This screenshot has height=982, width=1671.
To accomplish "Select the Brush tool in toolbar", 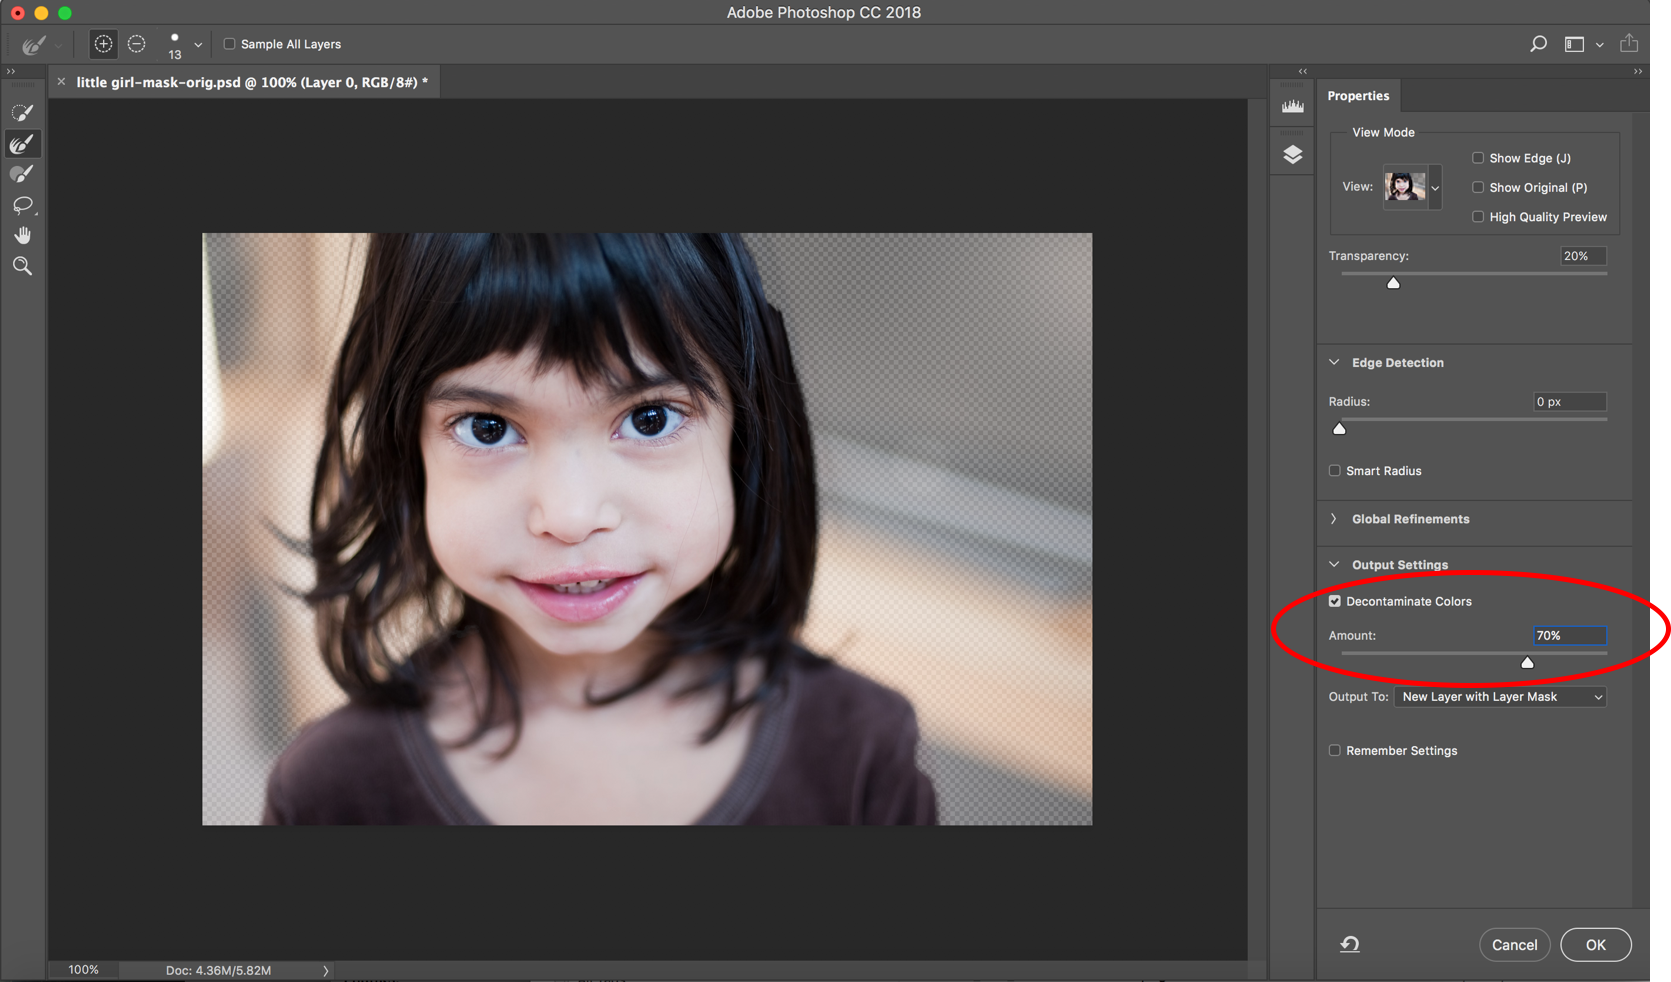I will 22,174.
